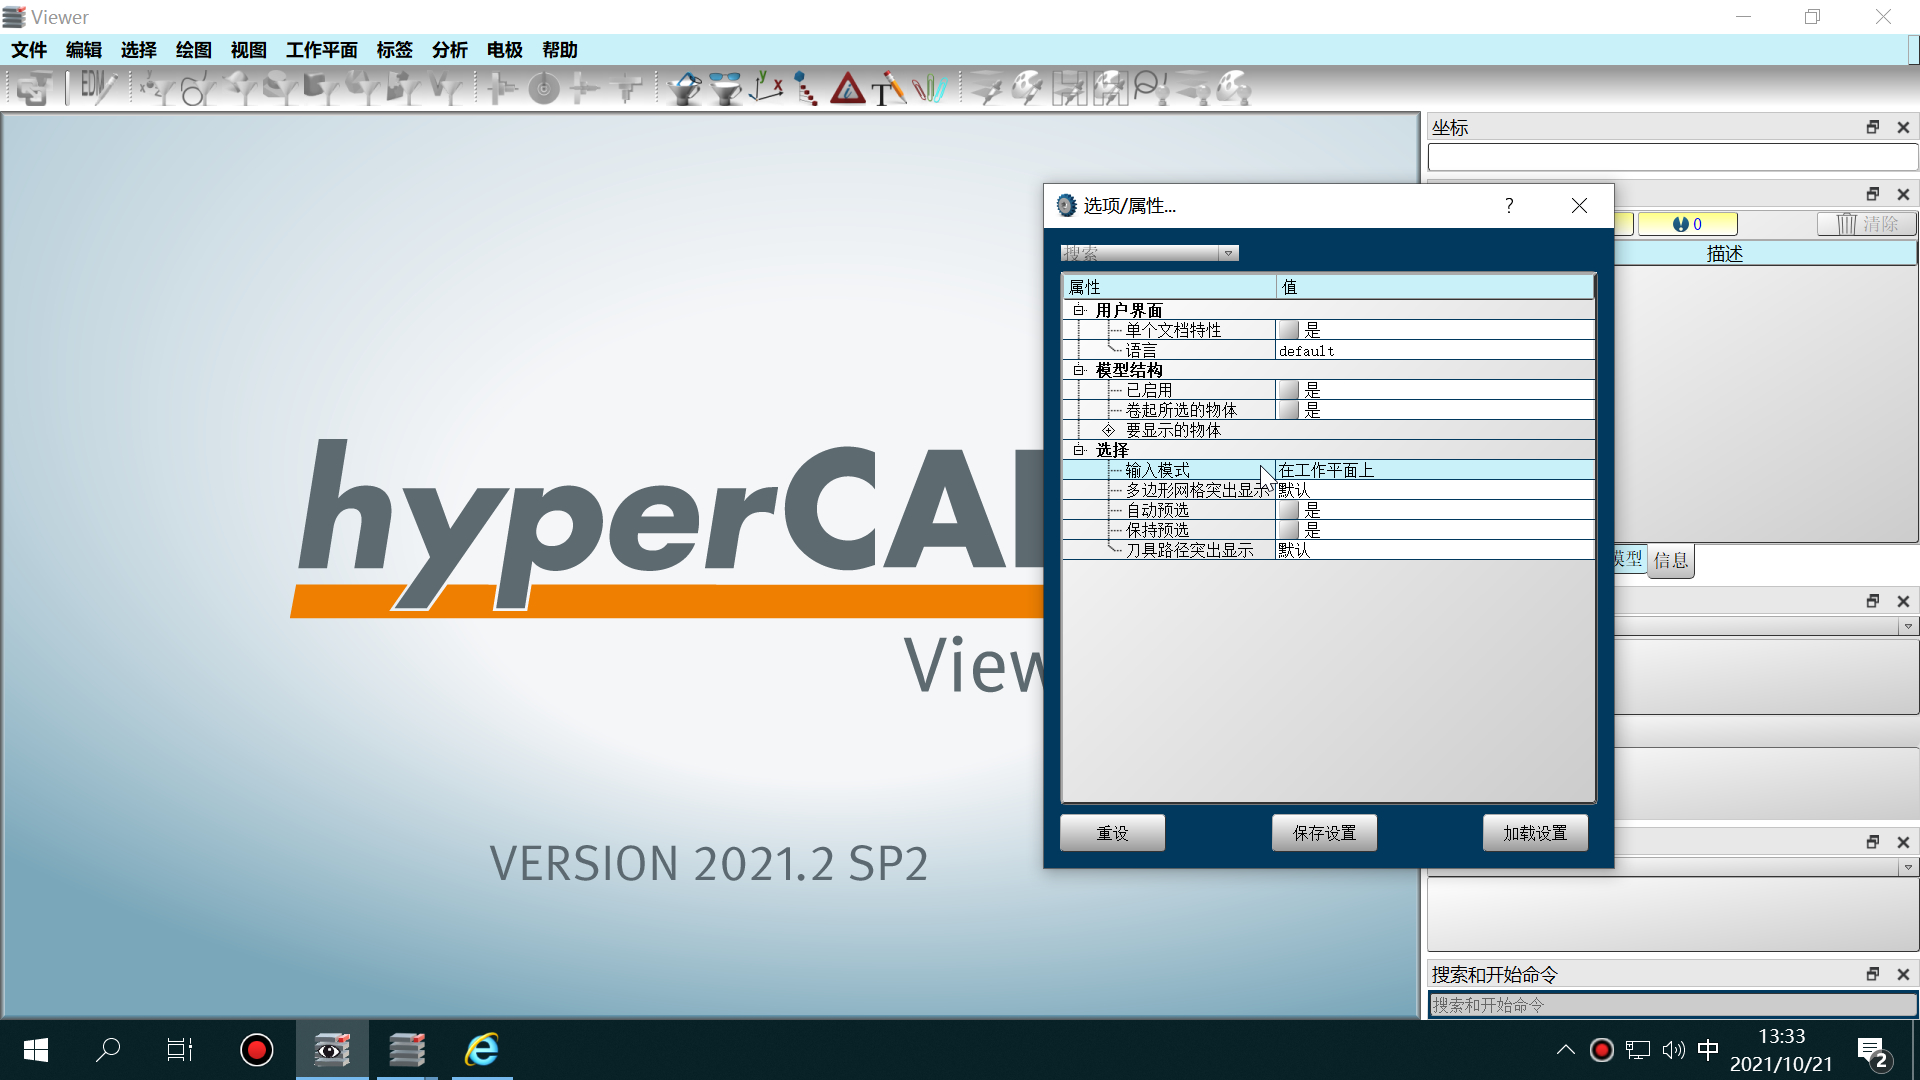This screenshot has width=1920, height=1080.
Task: Click the 搜索和开始命令 input field
Action: point(1672,1005)
